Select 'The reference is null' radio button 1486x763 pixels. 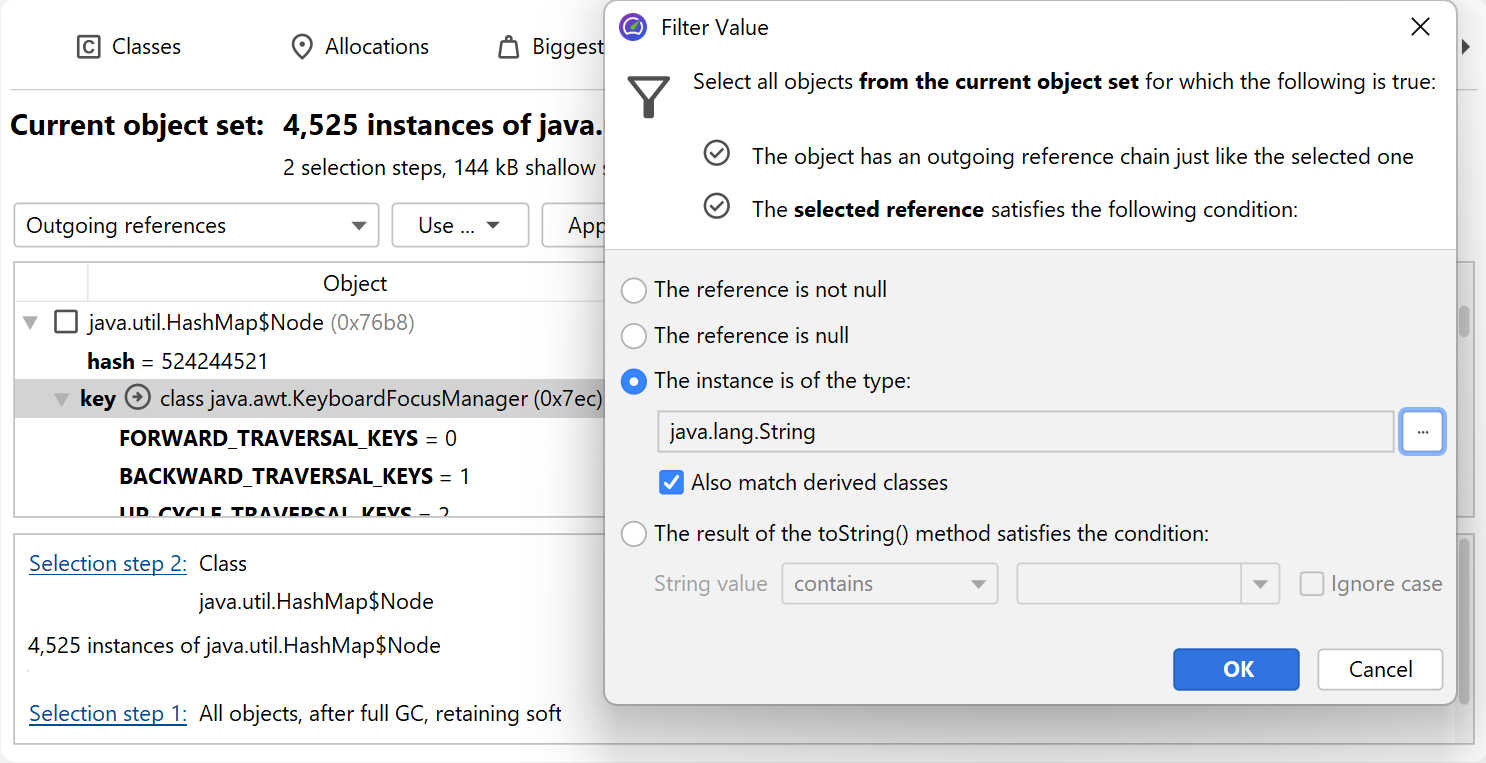[634, 336]
